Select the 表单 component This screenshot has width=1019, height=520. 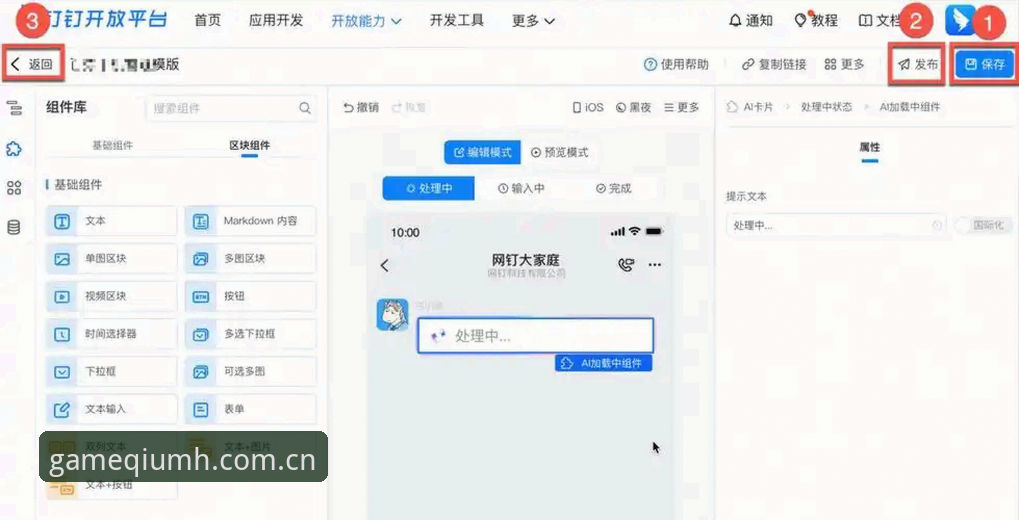pyautogui.click(x=251, y=410)
